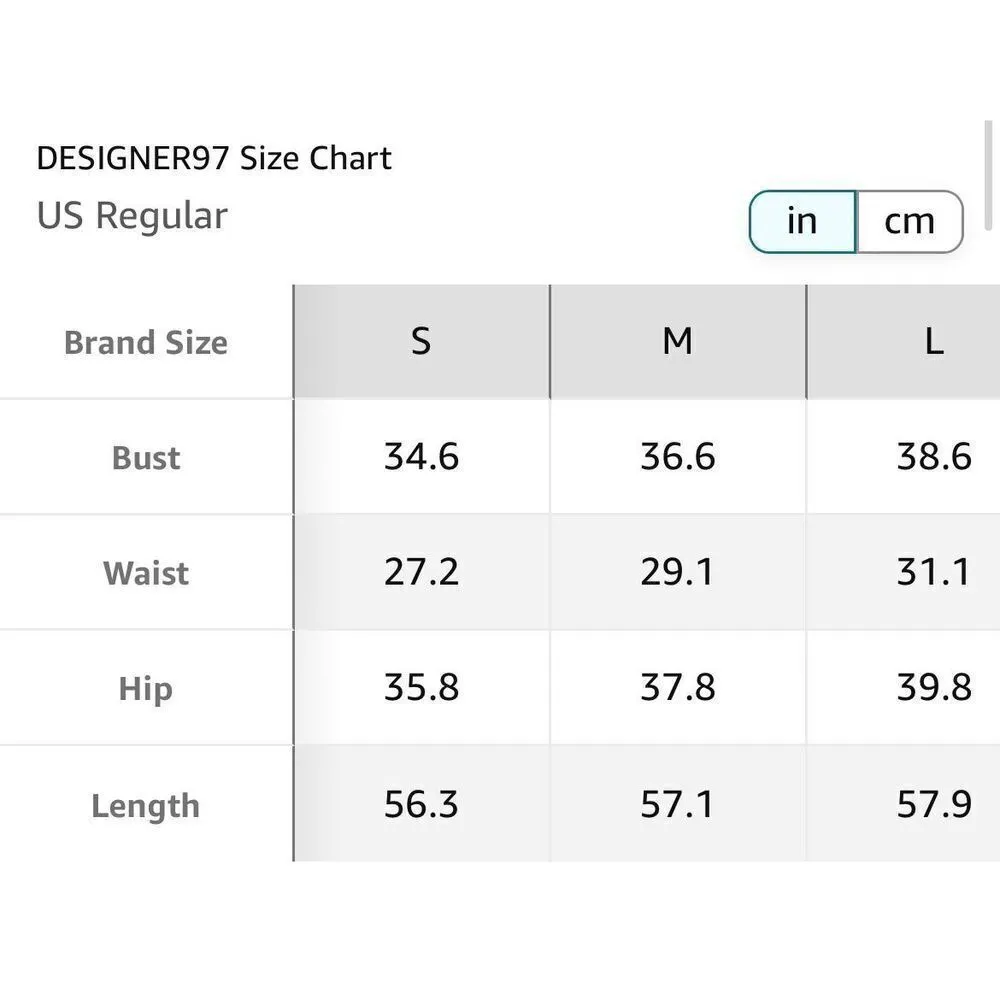Select the L size column header
Screen dimensions: 1000x1000
click(933, 342)
